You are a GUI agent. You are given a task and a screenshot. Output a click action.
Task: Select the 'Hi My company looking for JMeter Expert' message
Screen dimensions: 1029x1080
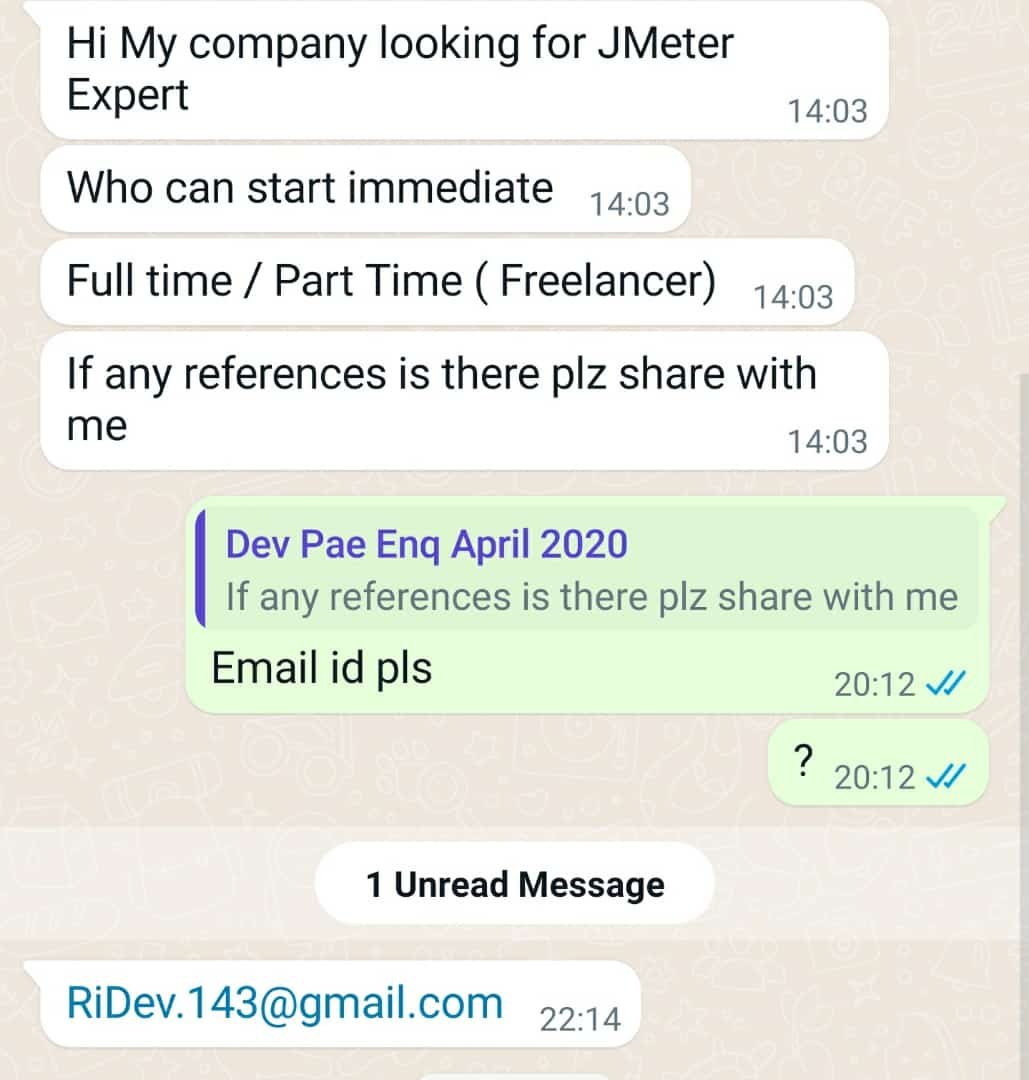[x=464, y=70]
